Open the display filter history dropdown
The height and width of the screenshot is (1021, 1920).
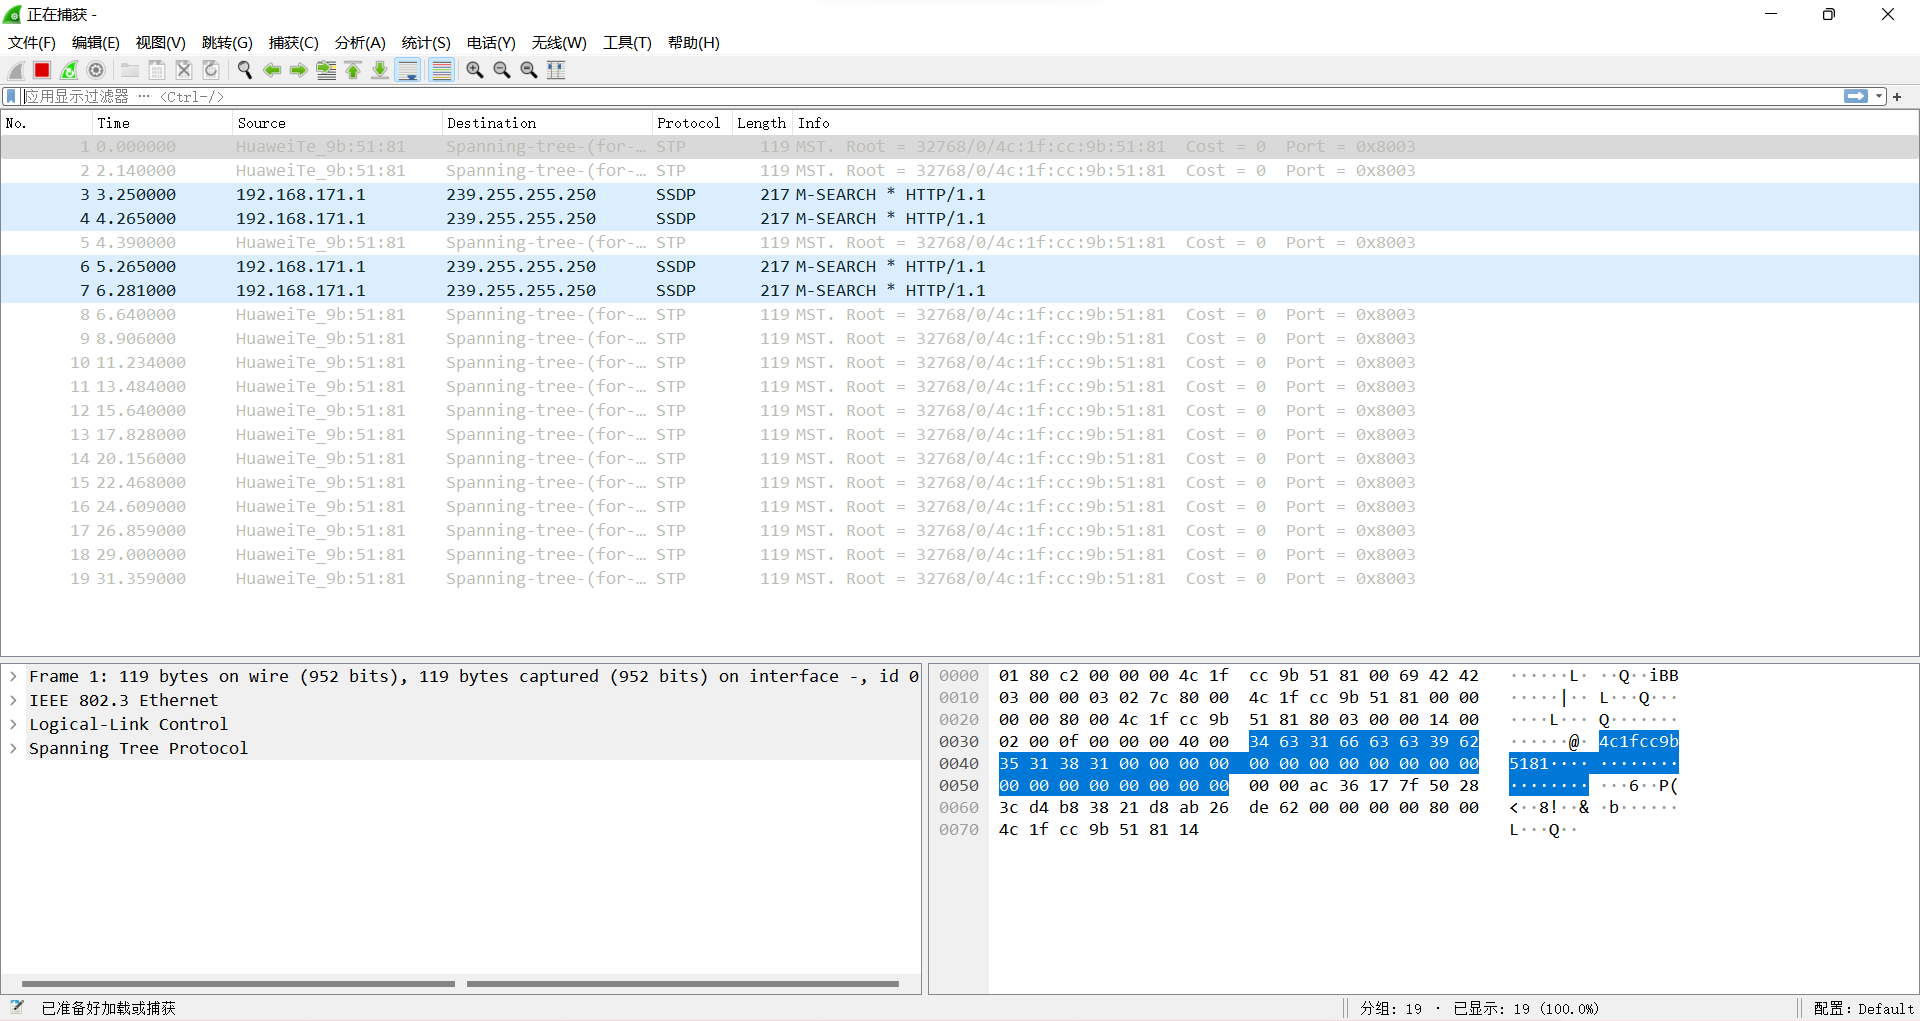(x=1879, y=97)
